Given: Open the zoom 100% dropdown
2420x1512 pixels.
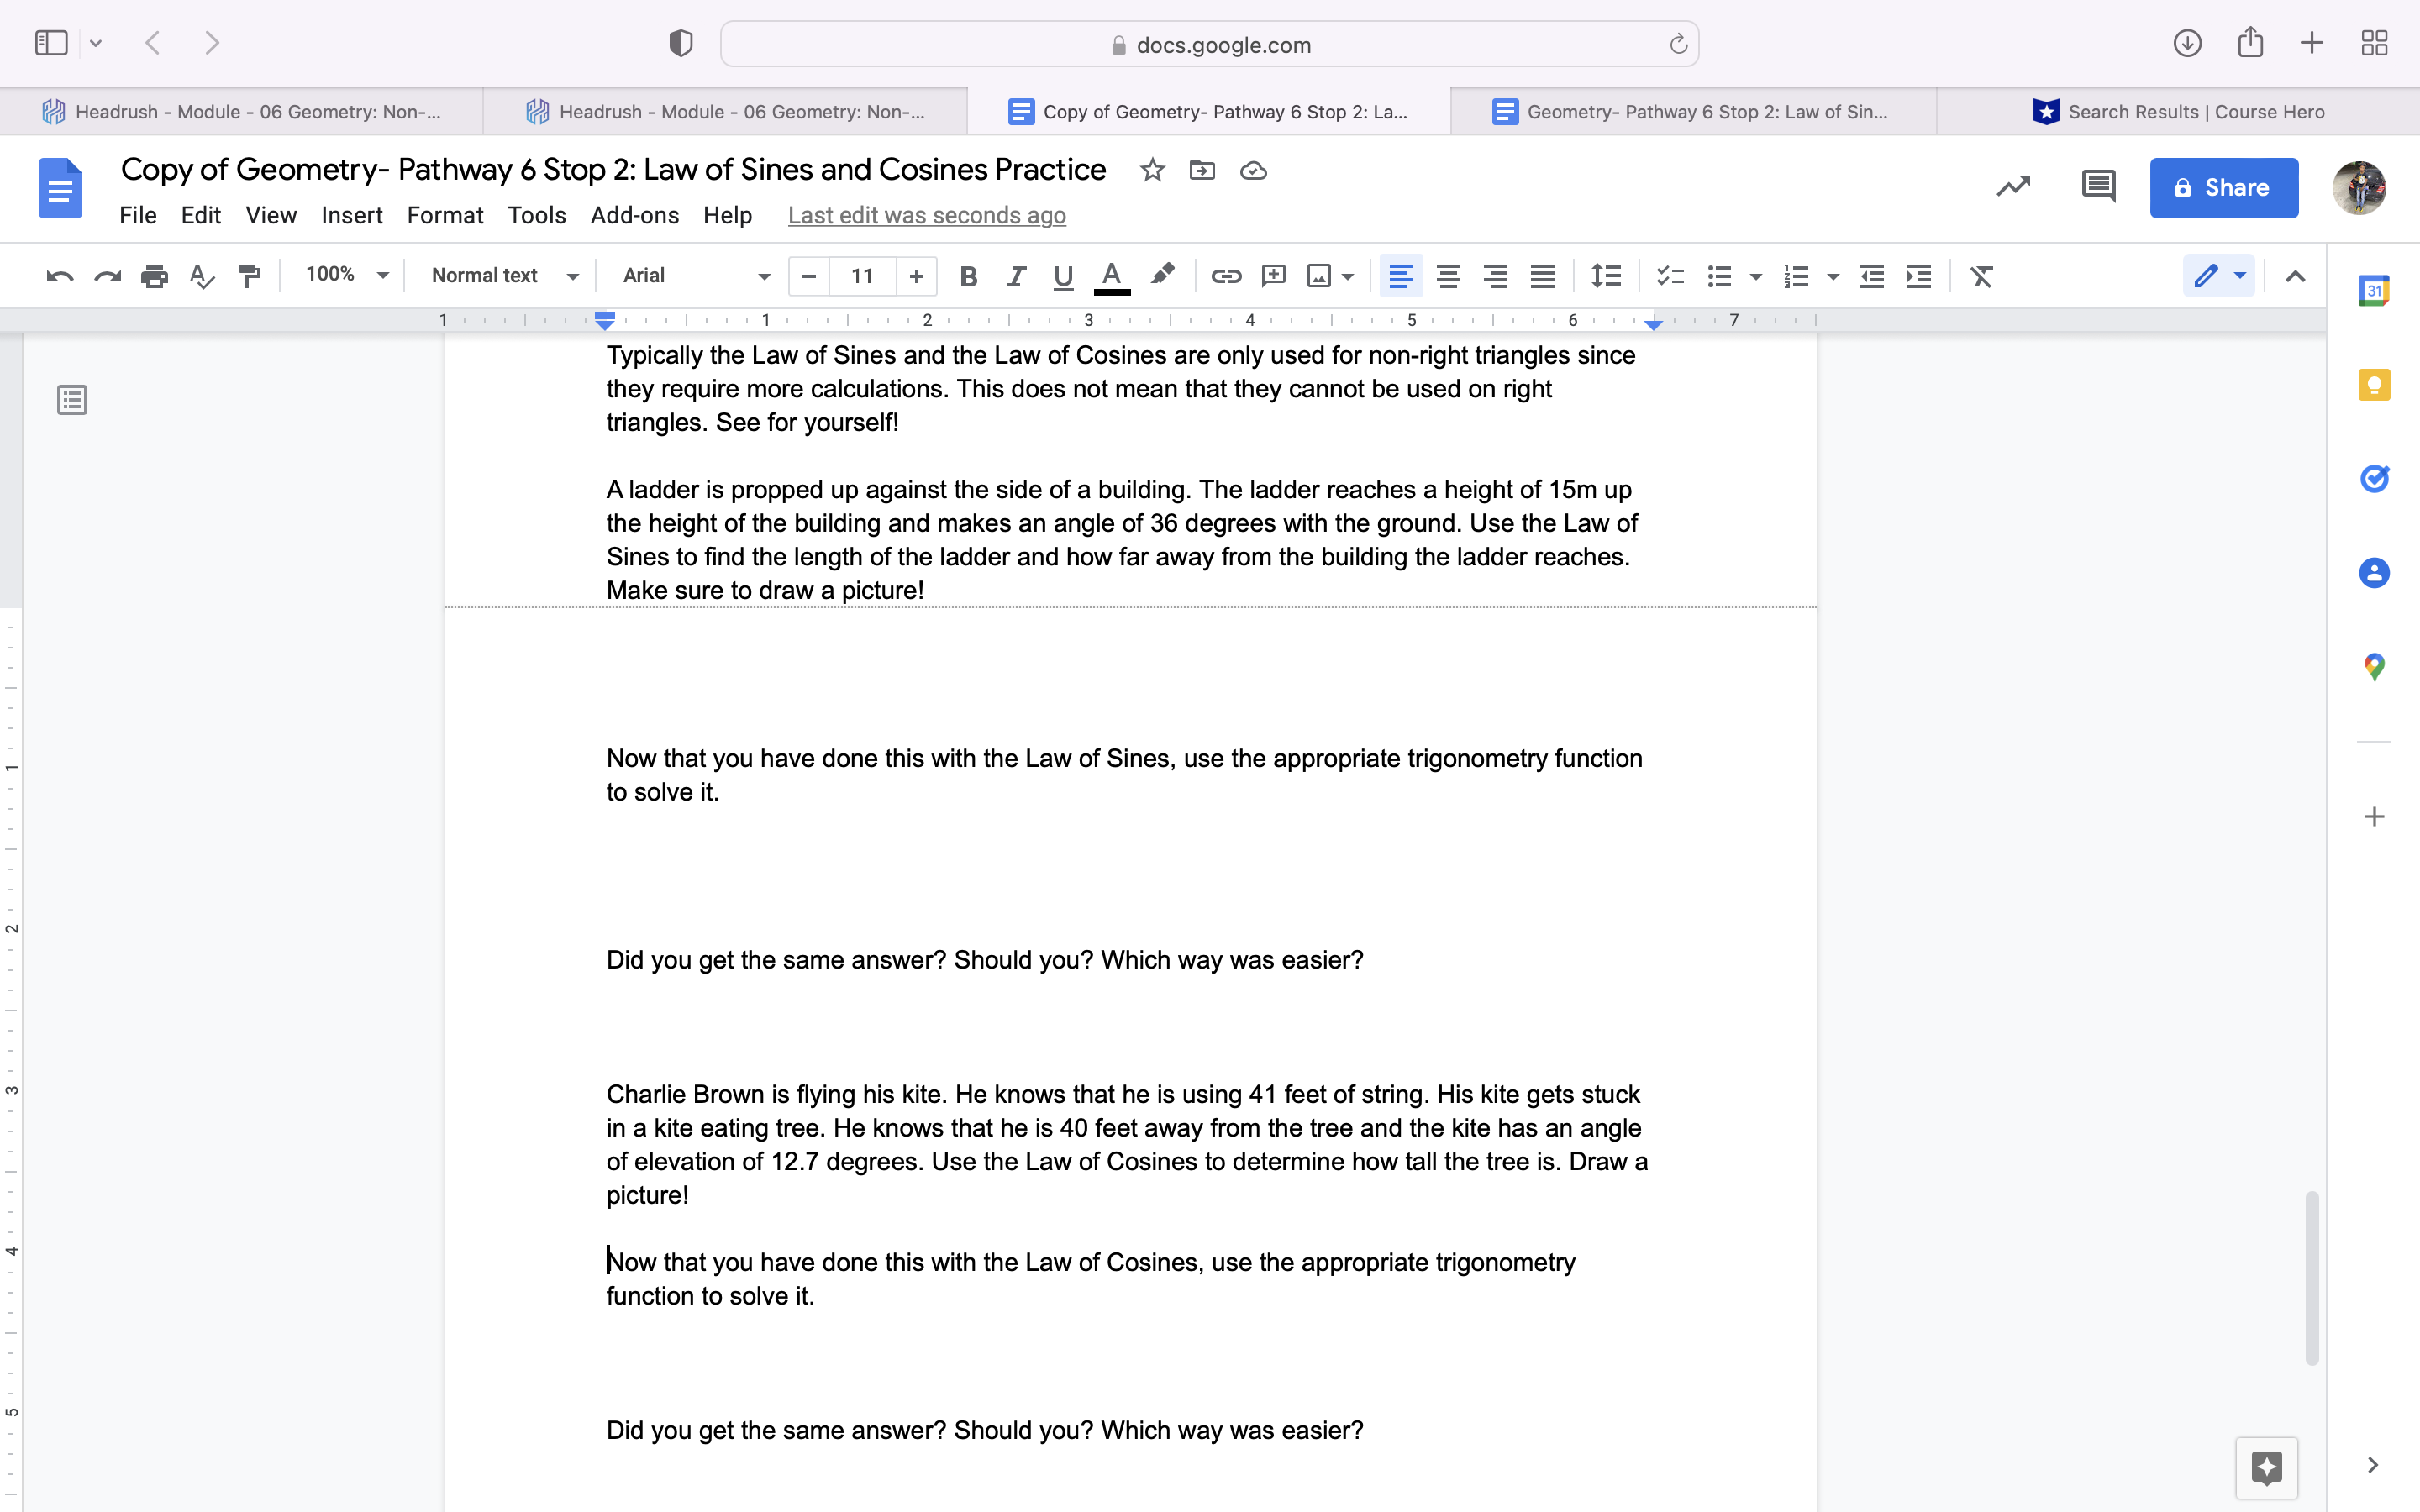Looking at the screenshot, I should point(346,275).
